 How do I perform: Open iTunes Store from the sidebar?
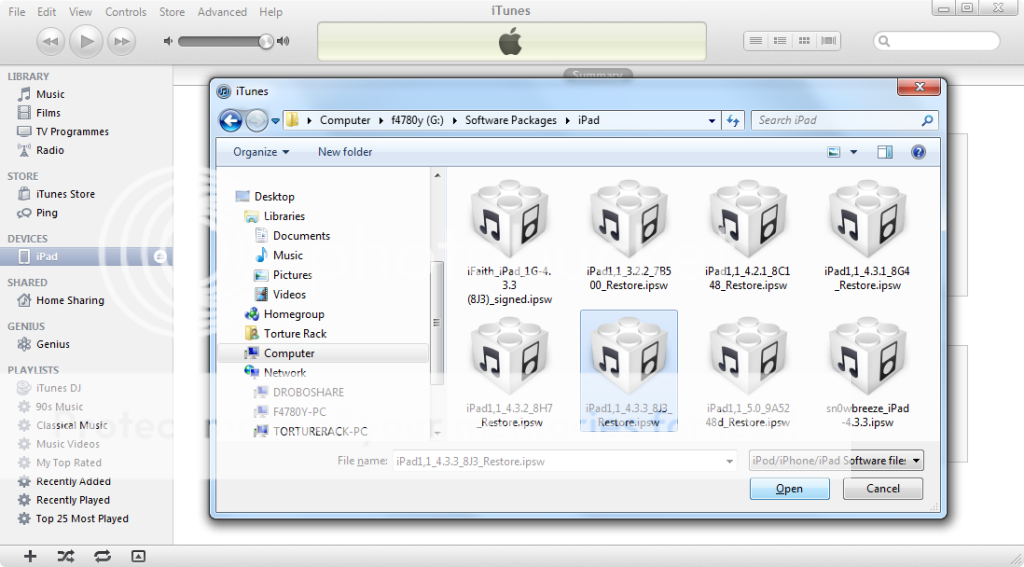pos(65,194)
